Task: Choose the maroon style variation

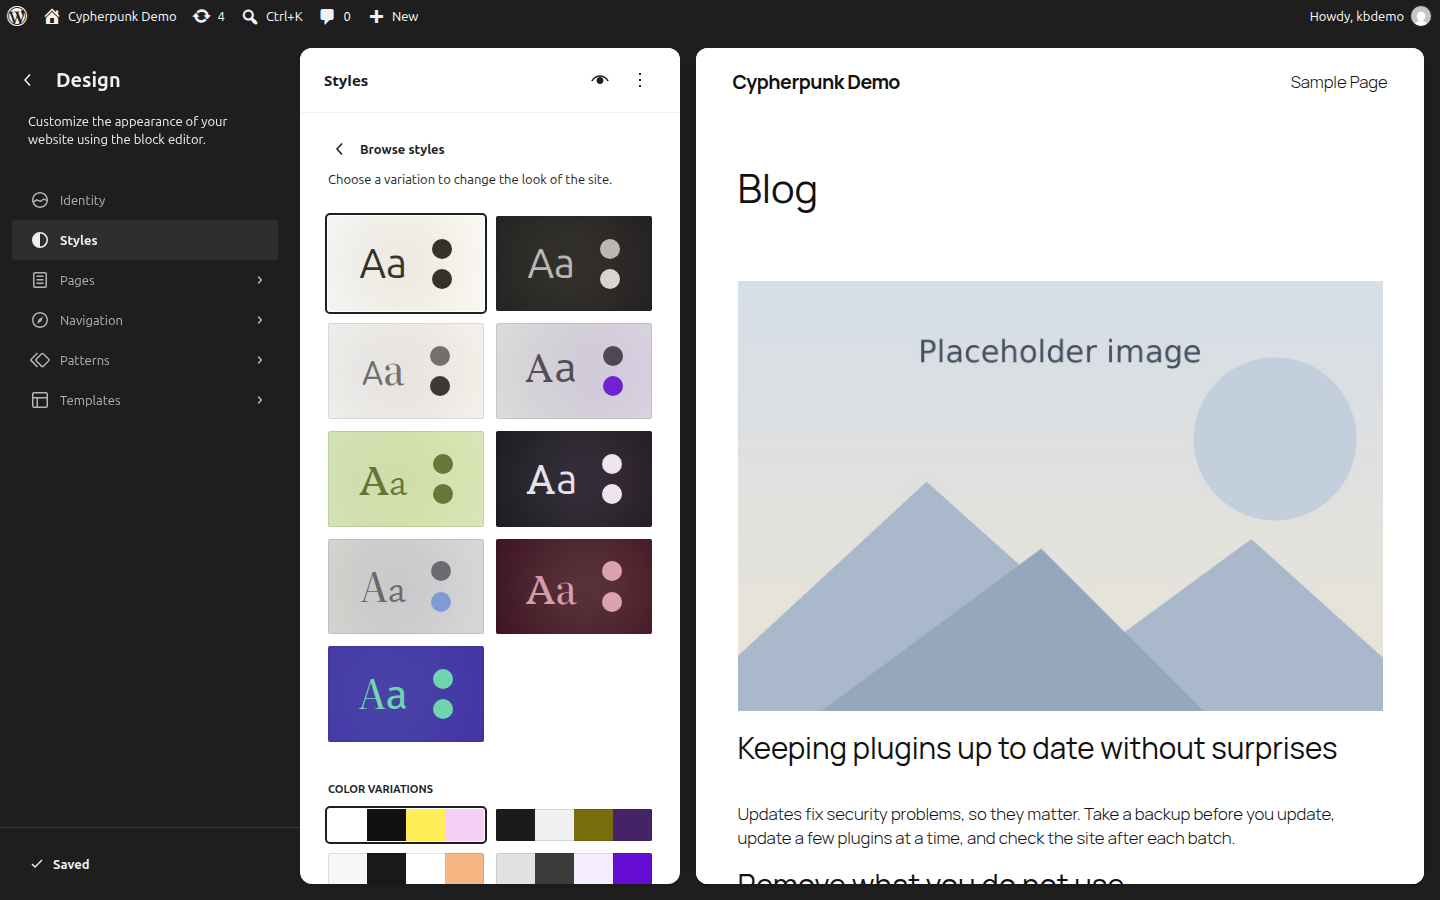Action: pyautogui.click(x=574, y=586)
